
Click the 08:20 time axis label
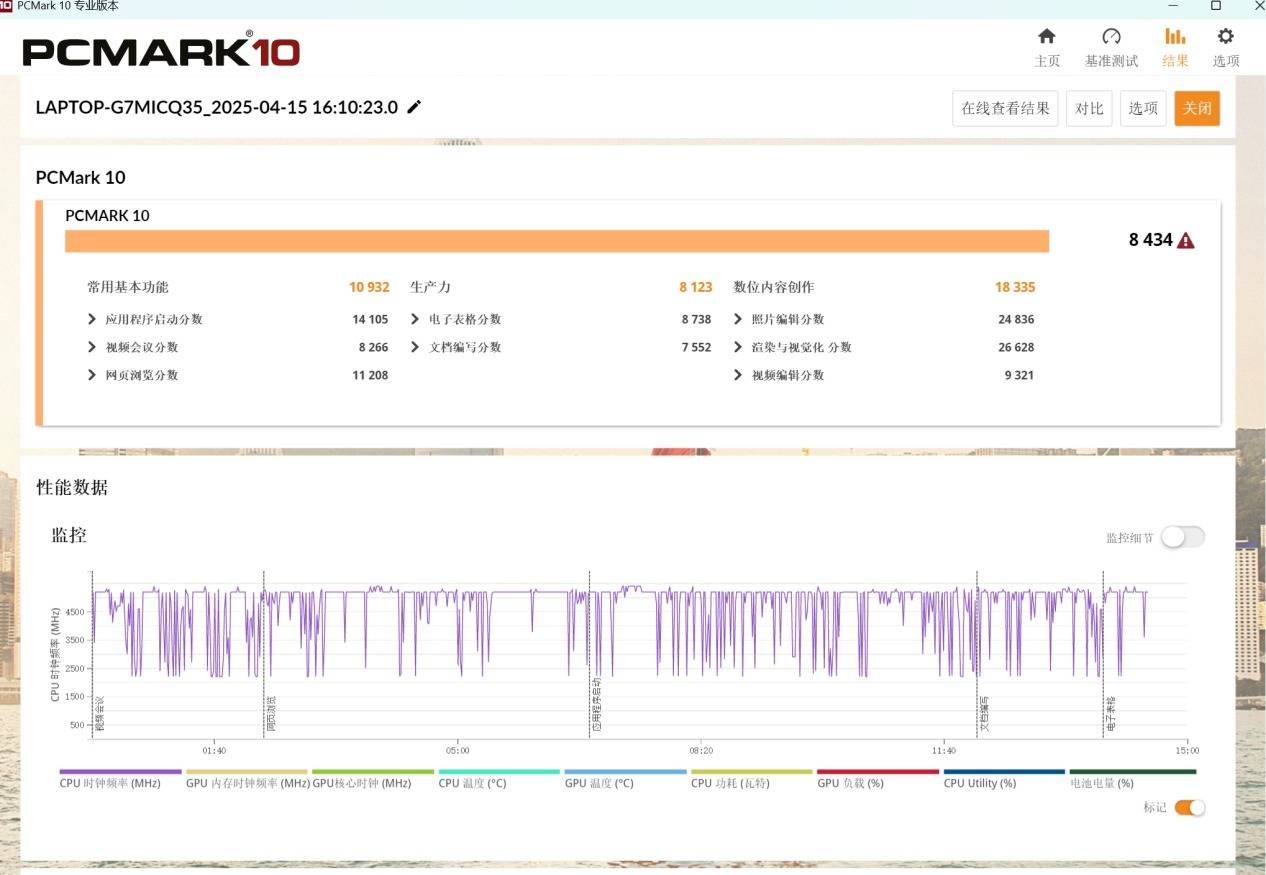[x=701, y=750]
